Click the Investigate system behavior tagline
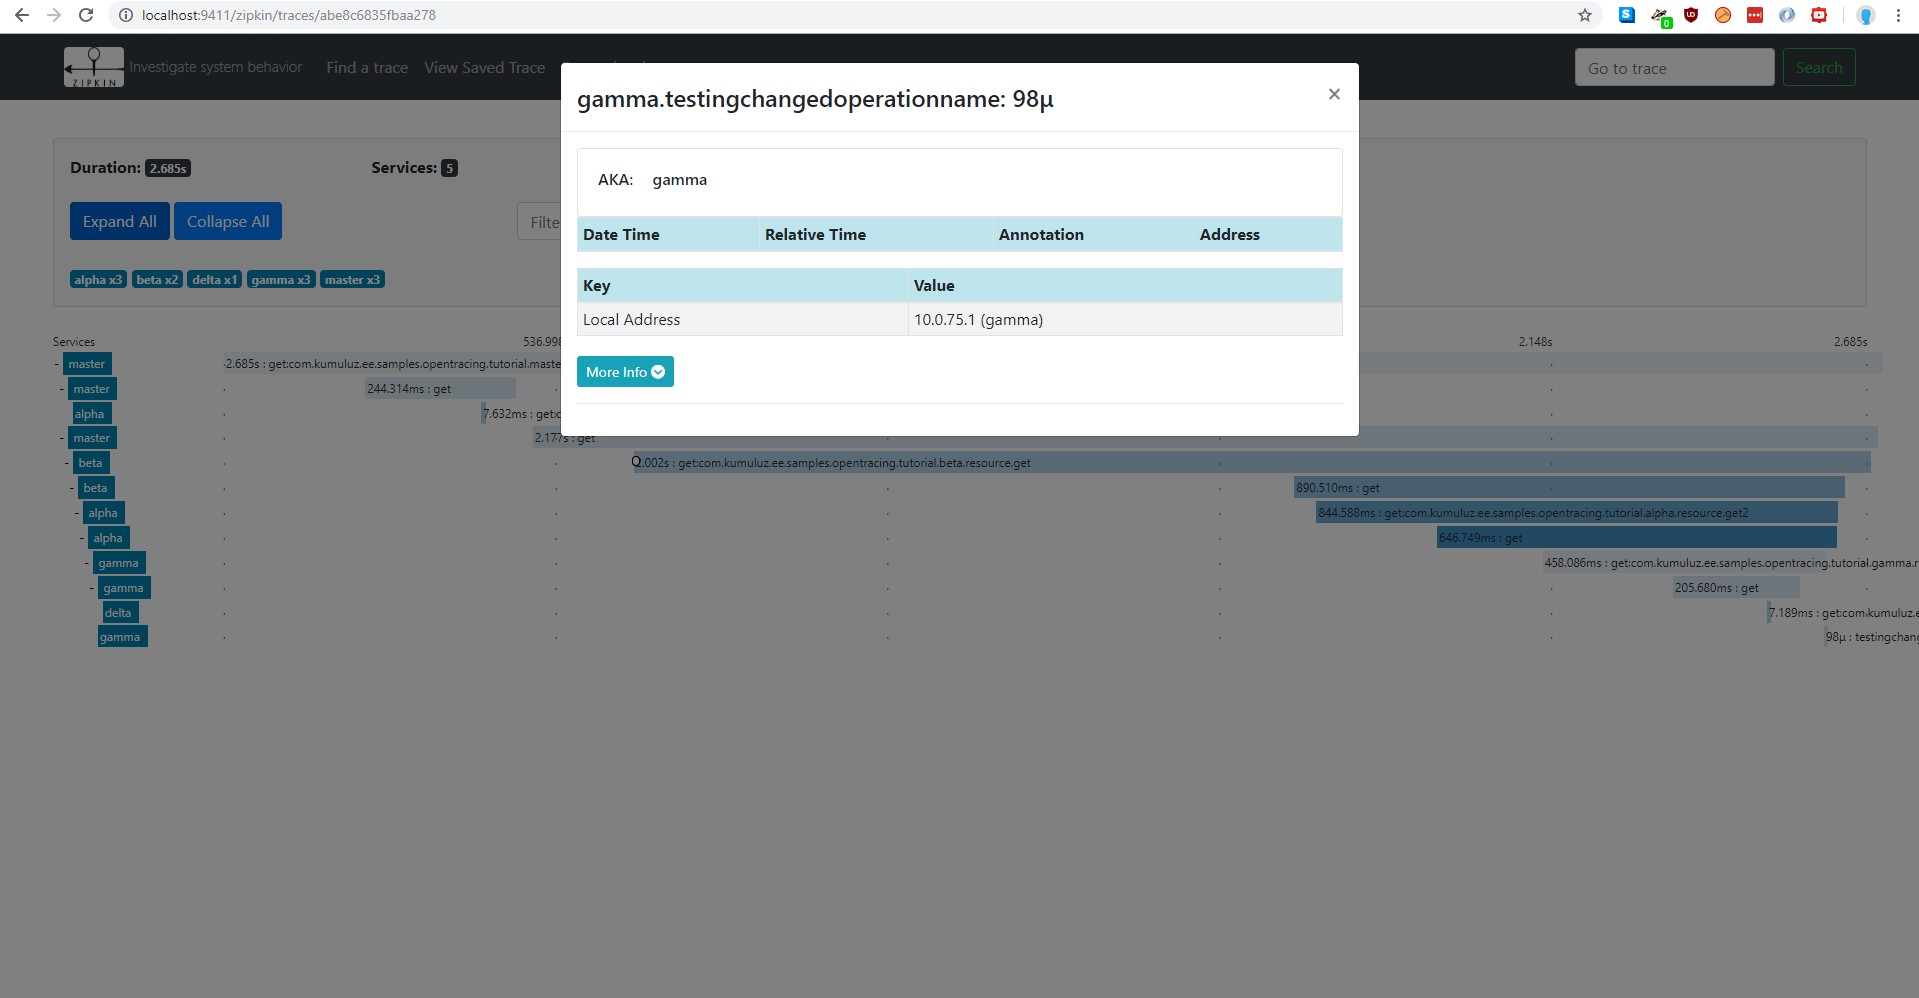The height and width of the screenshot is (998, 1919). click(x=216, y=67)
